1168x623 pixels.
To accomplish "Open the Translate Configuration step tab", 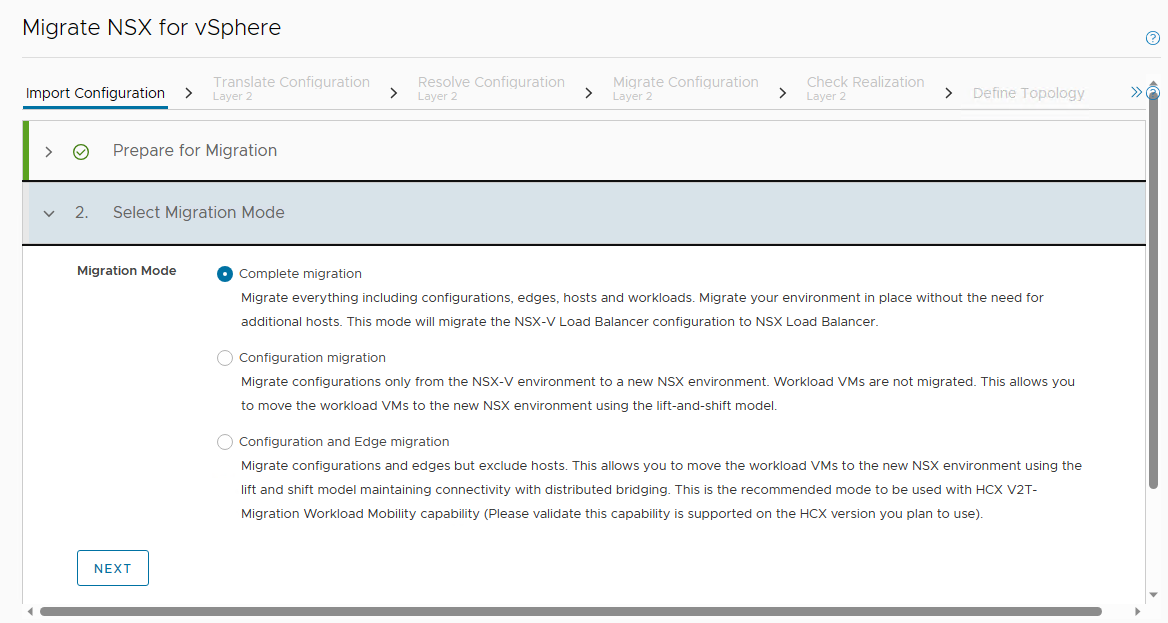I will tap(291, 88).
